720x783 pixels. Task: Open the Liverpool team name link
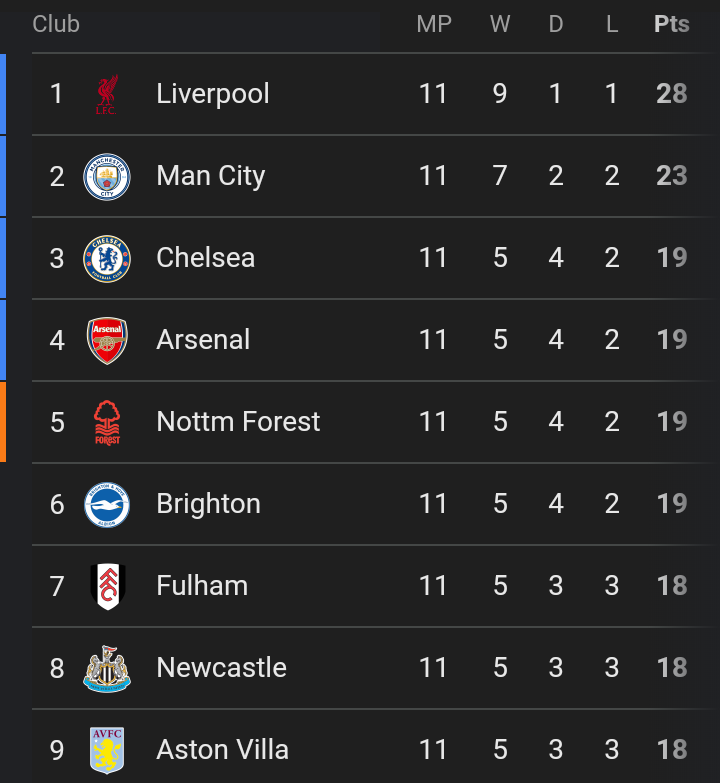pyautogui.click(x=213, y=94)
